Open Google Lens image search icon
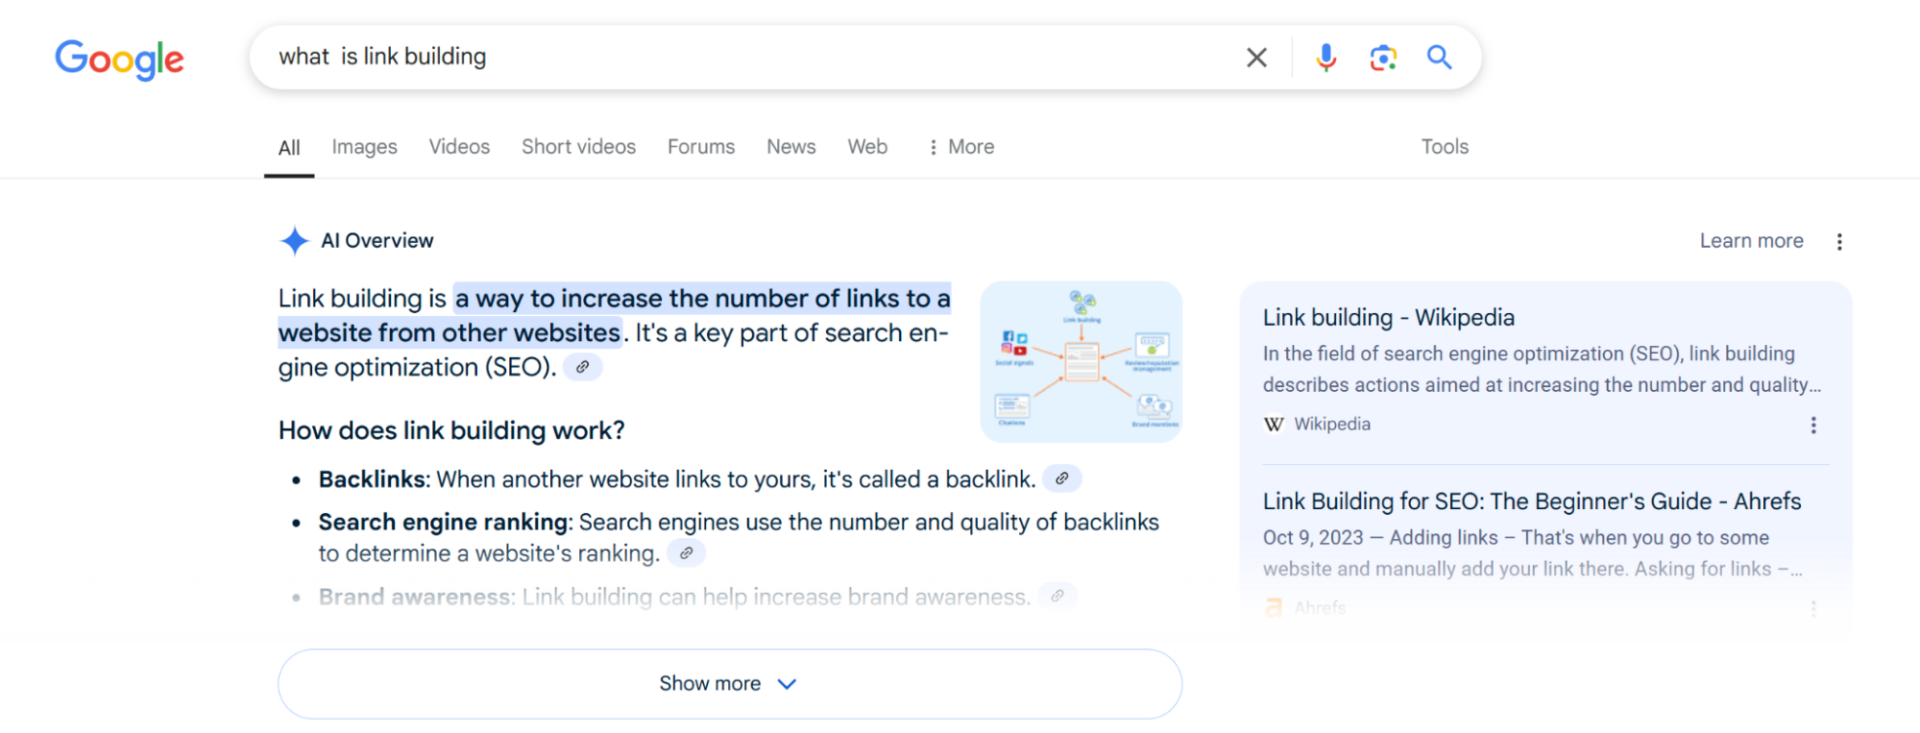The width and height of the screenshot is (1920, 733). click(1383, 58)
